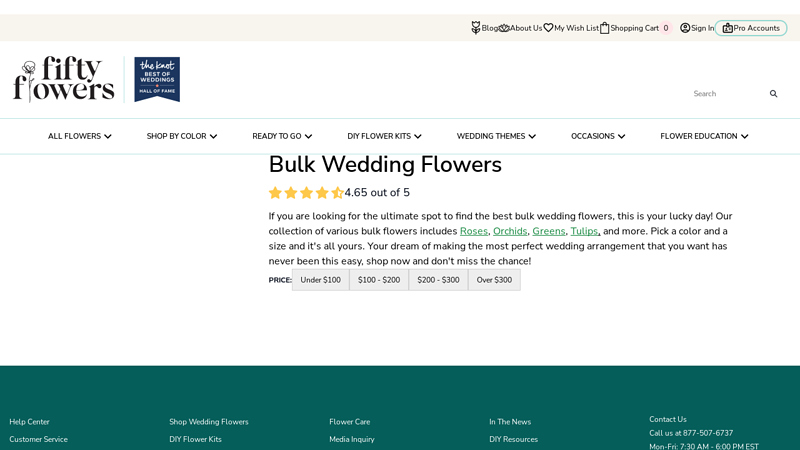The height and width of the screenshot is (450, 800).
Task: Open Help Center footer link
Action: point(29,422)
